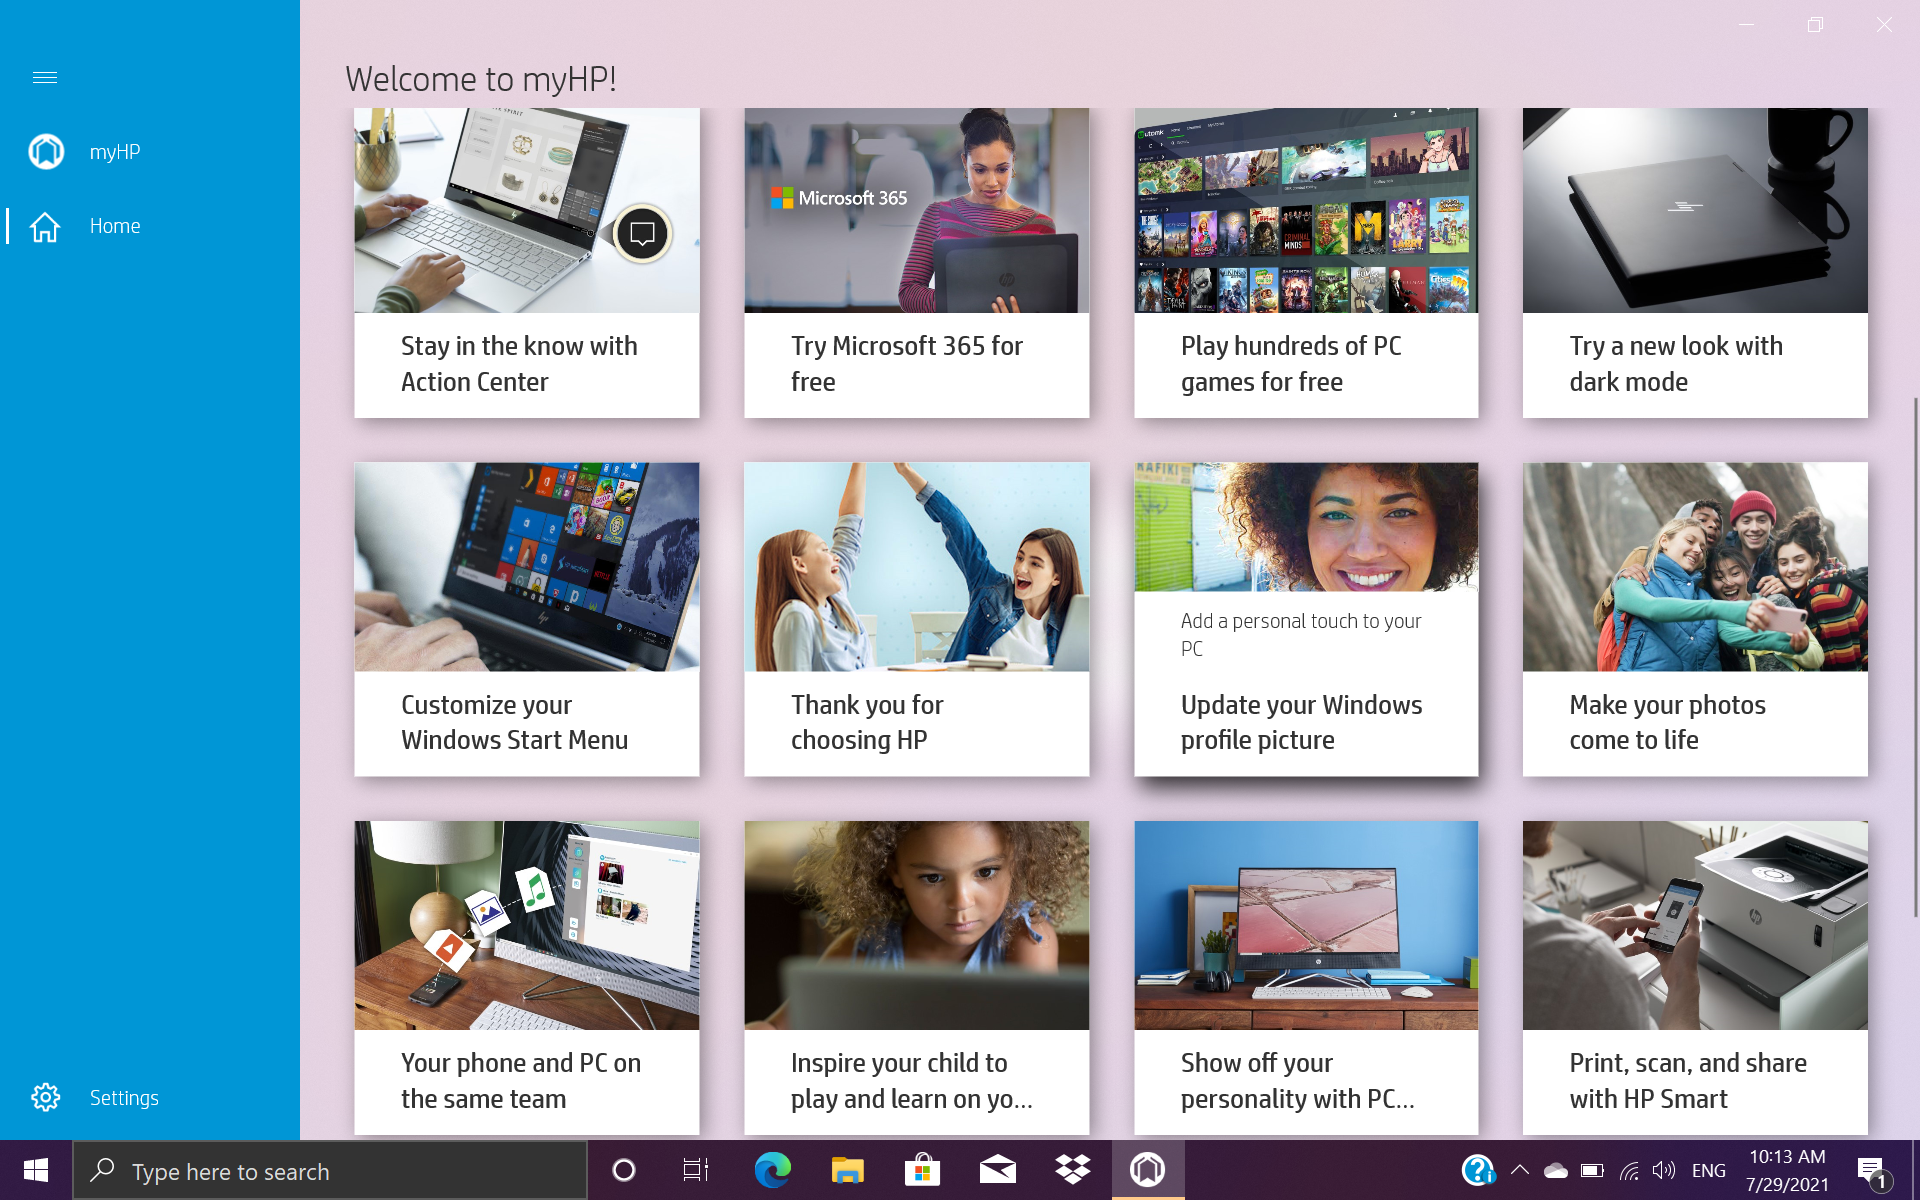Viewport: 1920px width, 1200px height.
Task: Click 'Try a new look with dark mode'
Action: (1676, 364)
